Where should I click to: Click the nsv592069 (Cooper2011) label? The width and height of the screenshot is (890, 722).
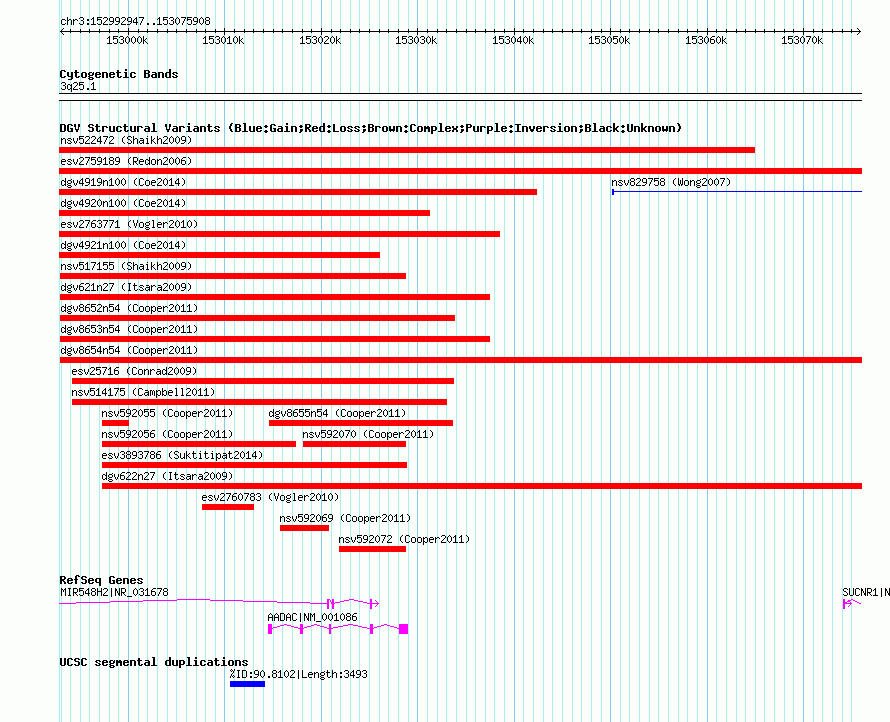(x=345, y=518)
